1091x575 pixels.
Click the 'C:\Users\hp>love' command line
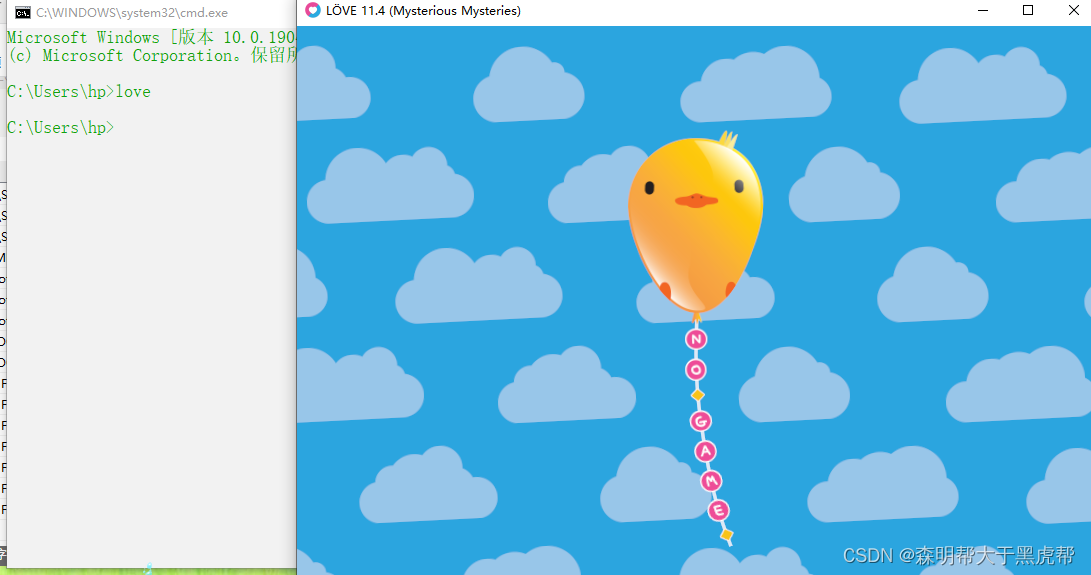(79, 92)
